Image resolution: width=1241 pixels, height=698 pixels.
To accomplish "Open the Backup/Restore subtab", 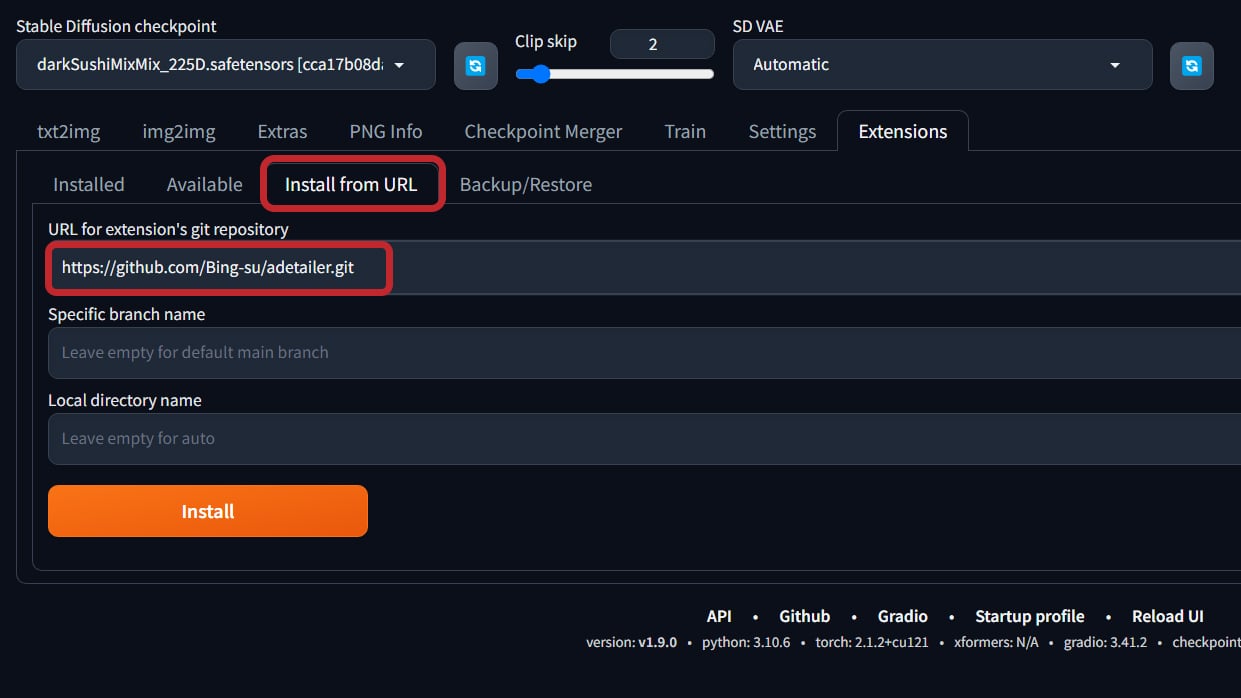I will [526, 184].
